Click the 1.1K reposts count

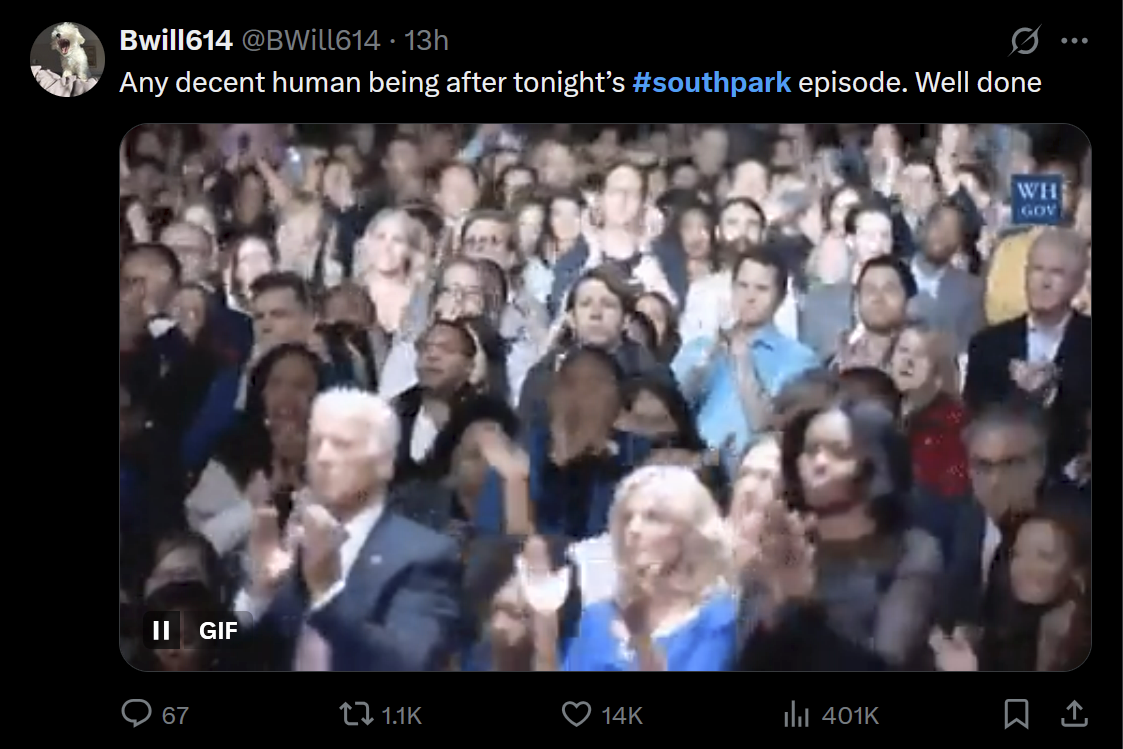(402, 715)
